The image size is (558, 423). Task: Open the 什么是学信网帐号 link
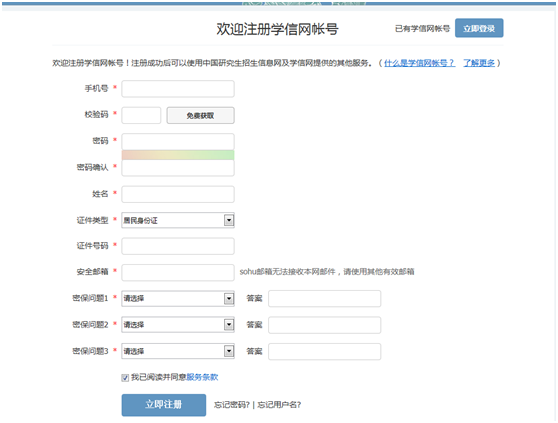[419, 63]
